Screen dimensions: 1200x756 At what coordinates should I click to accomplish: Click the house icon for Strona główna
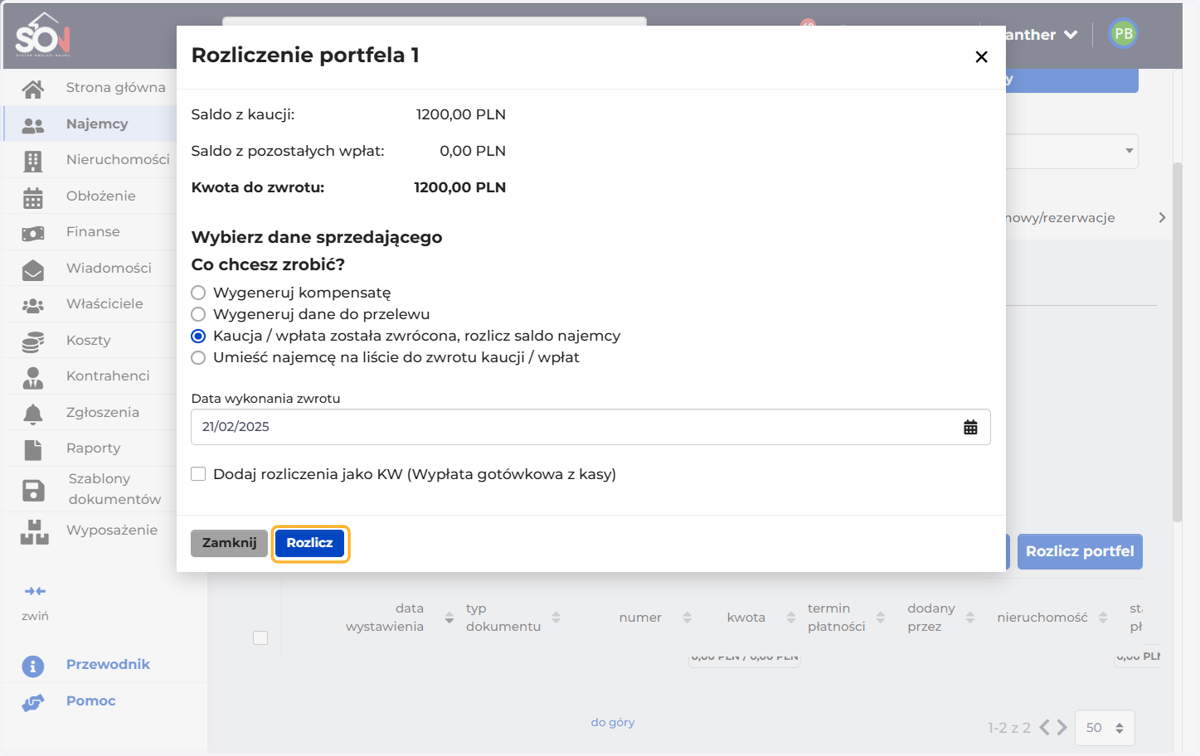[33, 88]
